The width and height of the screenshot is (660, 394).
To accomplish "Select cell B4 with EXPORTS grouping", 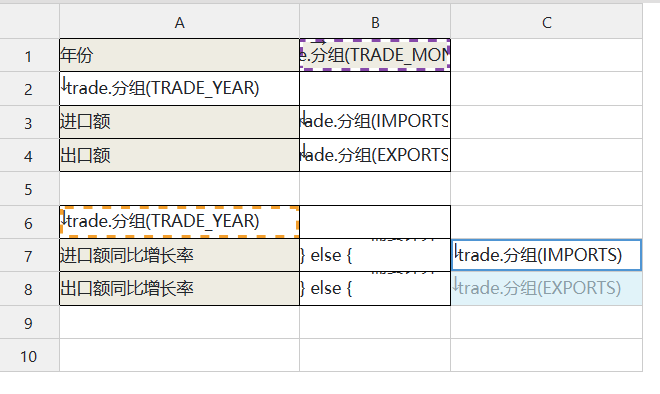I will 375,155.
